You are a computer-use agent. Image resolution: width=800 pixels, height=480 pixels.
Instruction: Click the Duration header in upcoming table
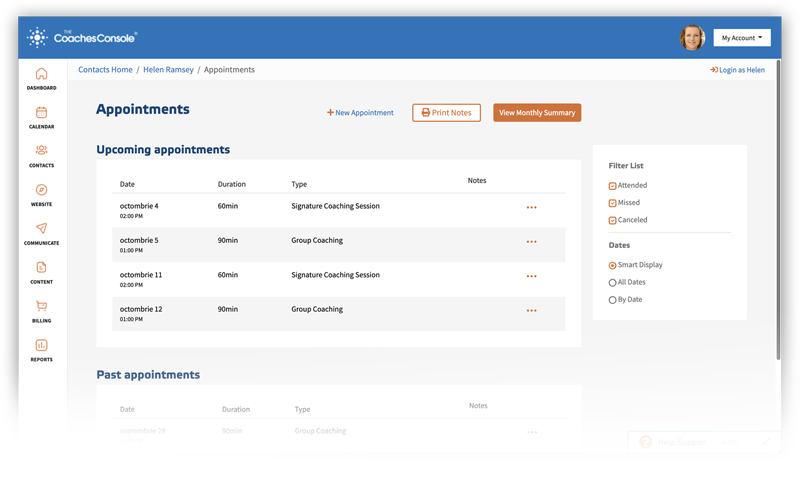pos(232,184)
